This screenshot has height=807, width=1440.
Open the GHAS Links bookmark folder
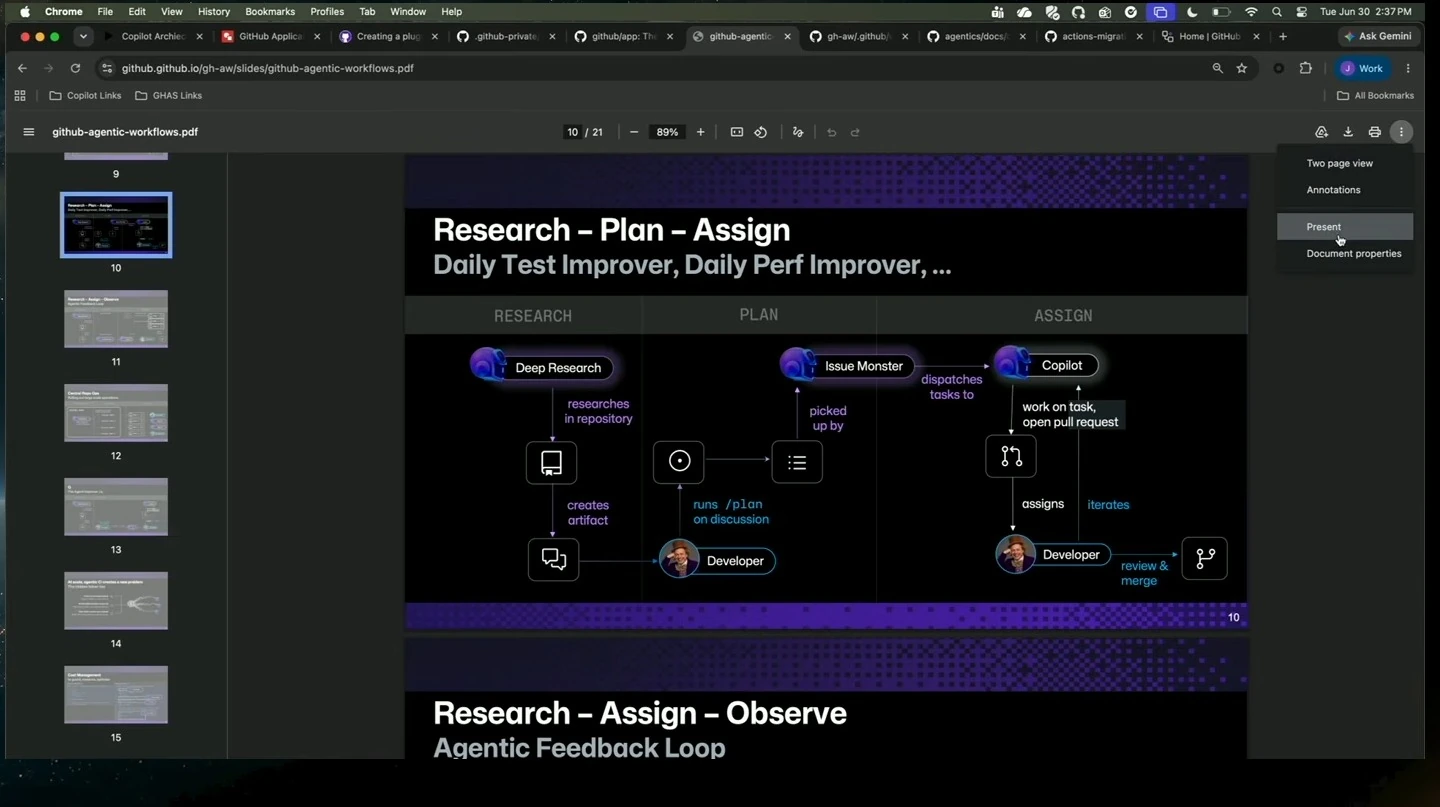(x=169, y=96)
